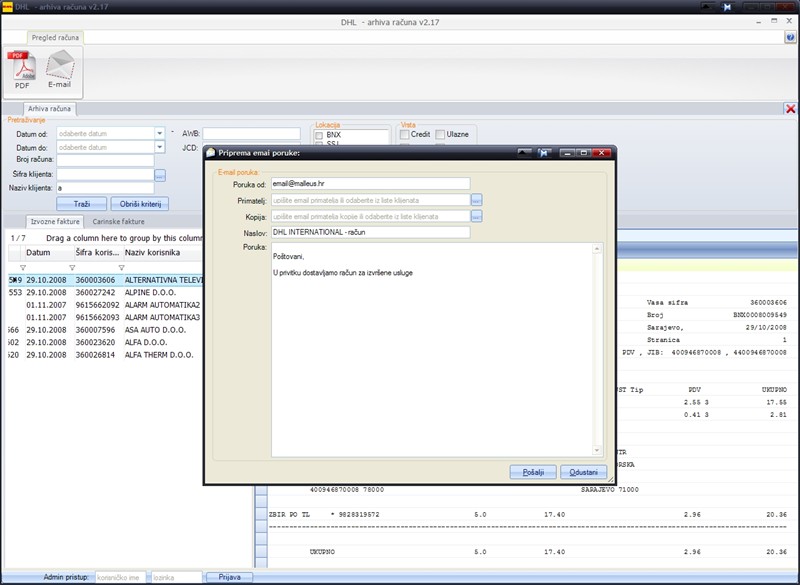Image resolution: width=800 pixels, height=585 pixels.
Task: Click client code cell 9615662092
Action: pos(97,305)
